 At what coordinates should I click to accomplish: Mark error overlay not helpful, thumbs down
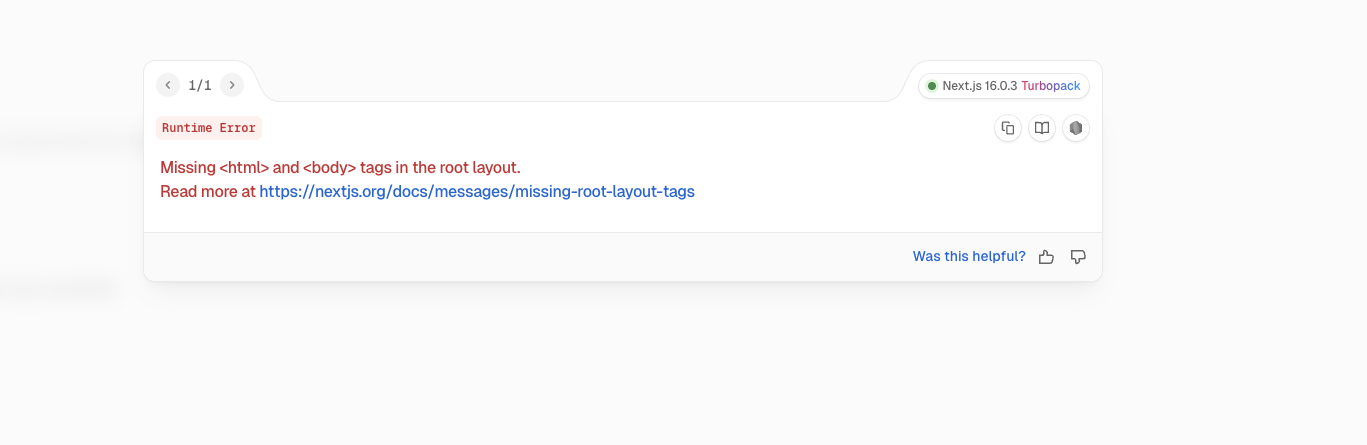(1078, 257)
